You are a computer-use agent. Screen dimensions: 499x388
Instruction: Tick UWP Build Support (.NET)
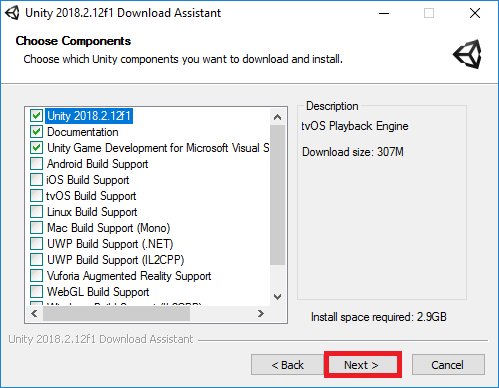36,244
